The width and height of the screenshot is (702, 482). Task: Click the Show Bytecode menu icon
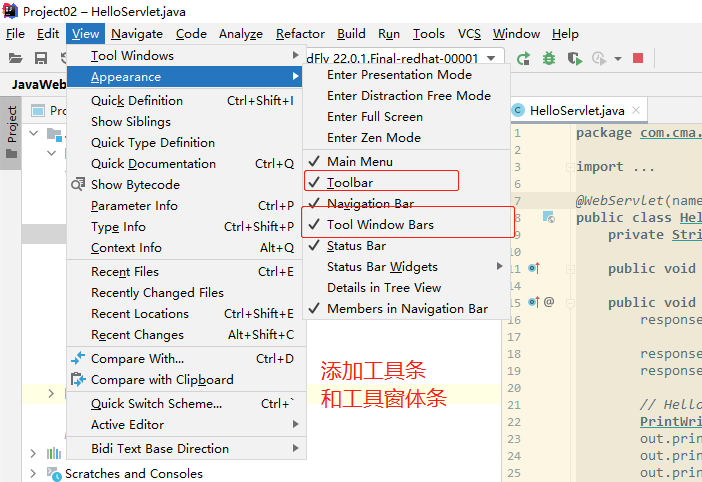coord(78,184)
